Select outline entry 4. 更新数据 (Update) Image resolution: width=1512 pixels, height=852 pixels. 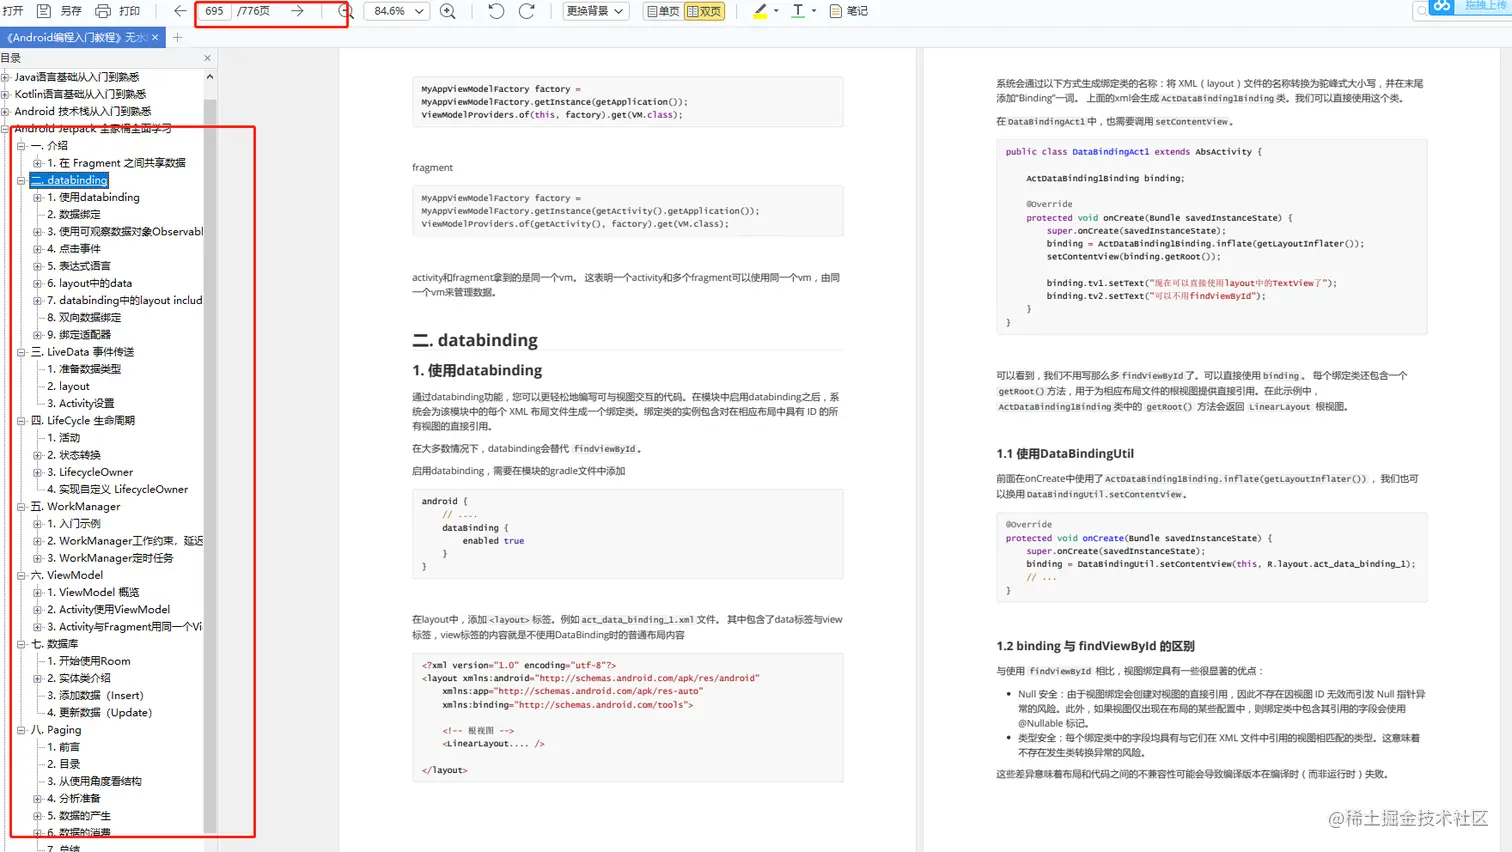click(x=100, y=713)
